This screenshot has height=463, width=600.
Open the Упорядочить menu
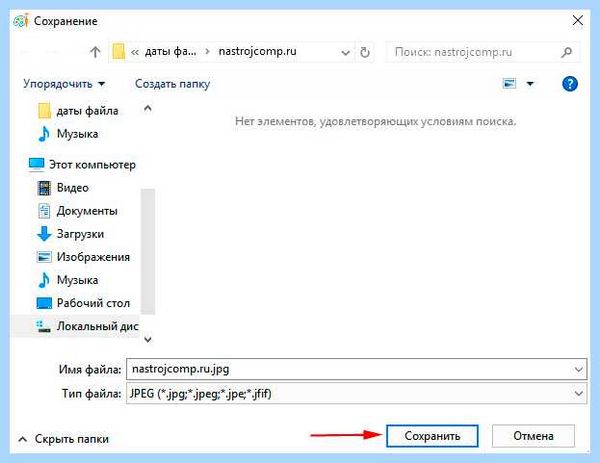[x=64, y=83]
